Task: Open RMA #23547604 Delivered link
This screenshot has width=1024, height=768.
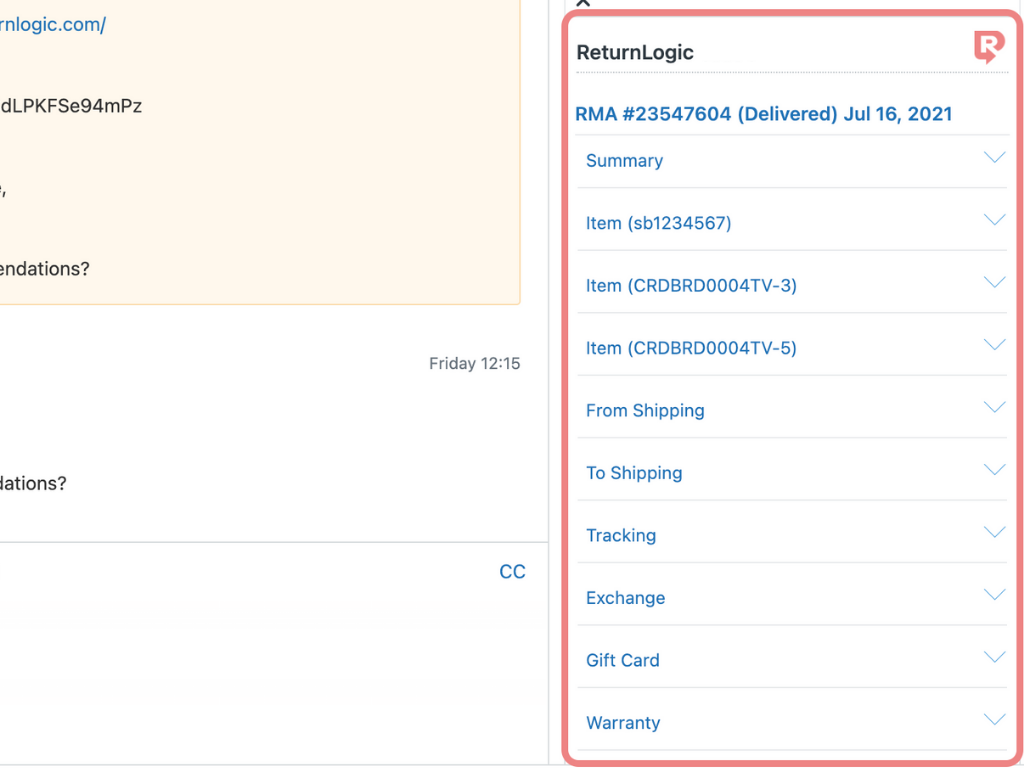Action: click(x=763, y=114)
